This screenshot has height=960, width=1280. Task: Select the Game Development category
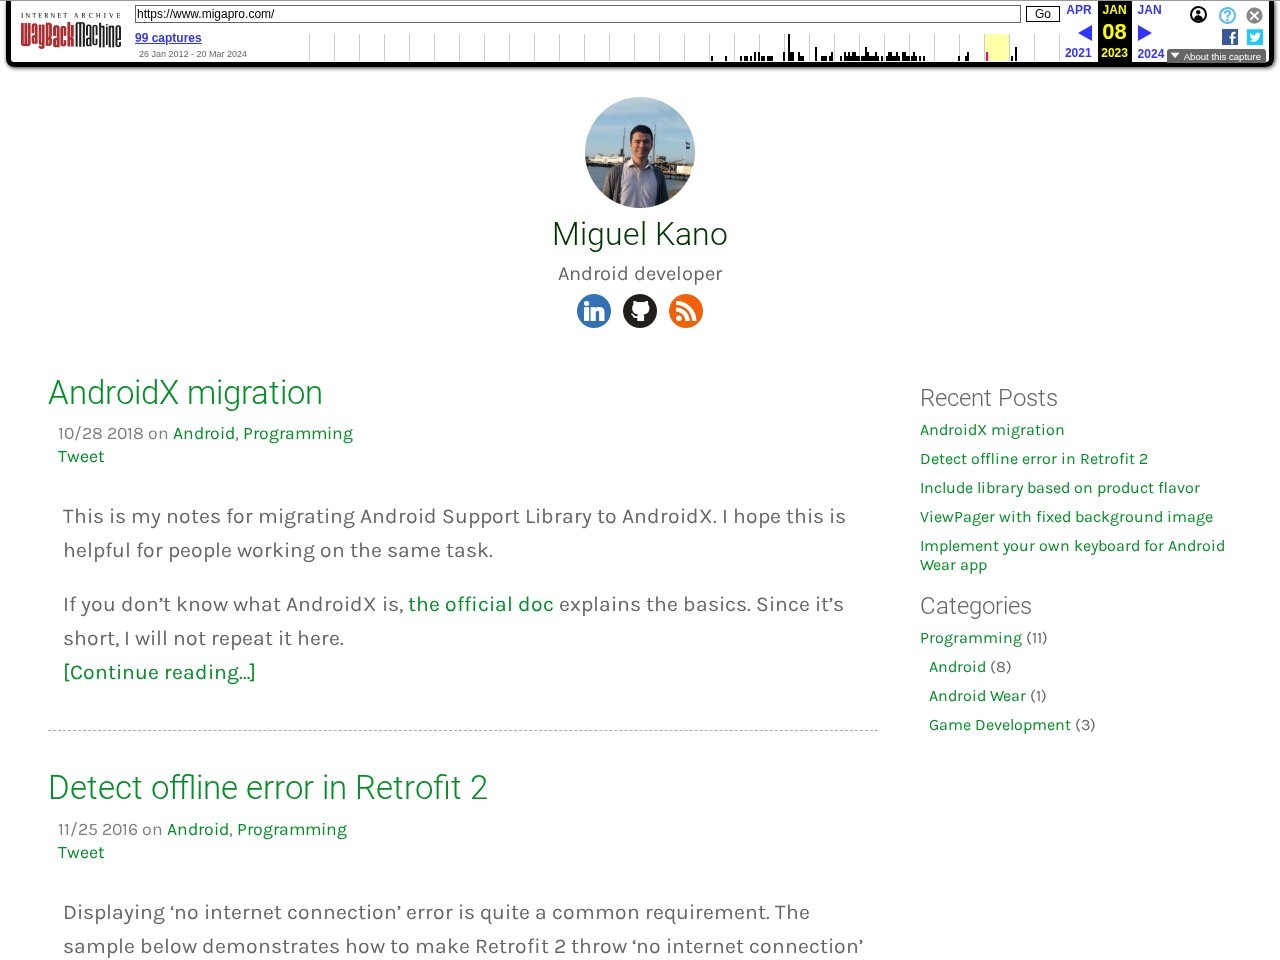point(999,725)
